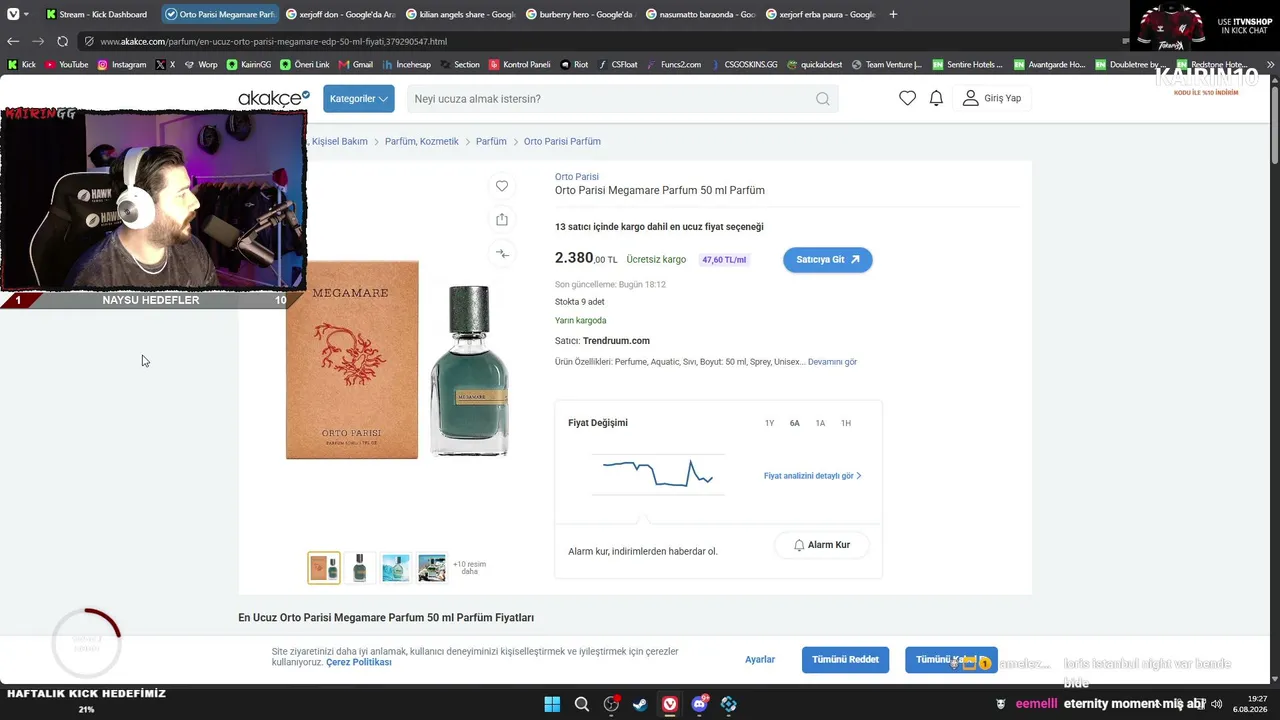Show more bookmarks with the overflow chevron
This screenshot has height=720, width=1280.
pos(1271,65)
